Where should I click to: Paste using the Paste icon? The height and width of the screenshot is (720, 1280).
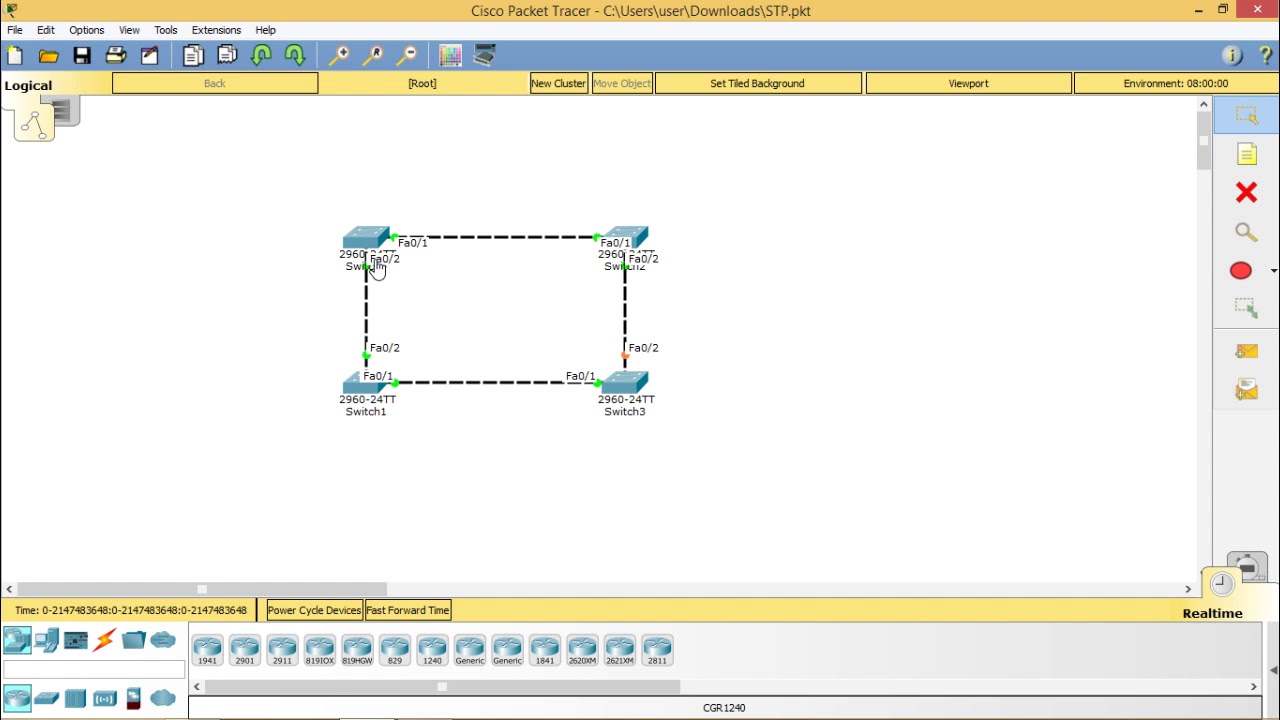coord(227,56)
